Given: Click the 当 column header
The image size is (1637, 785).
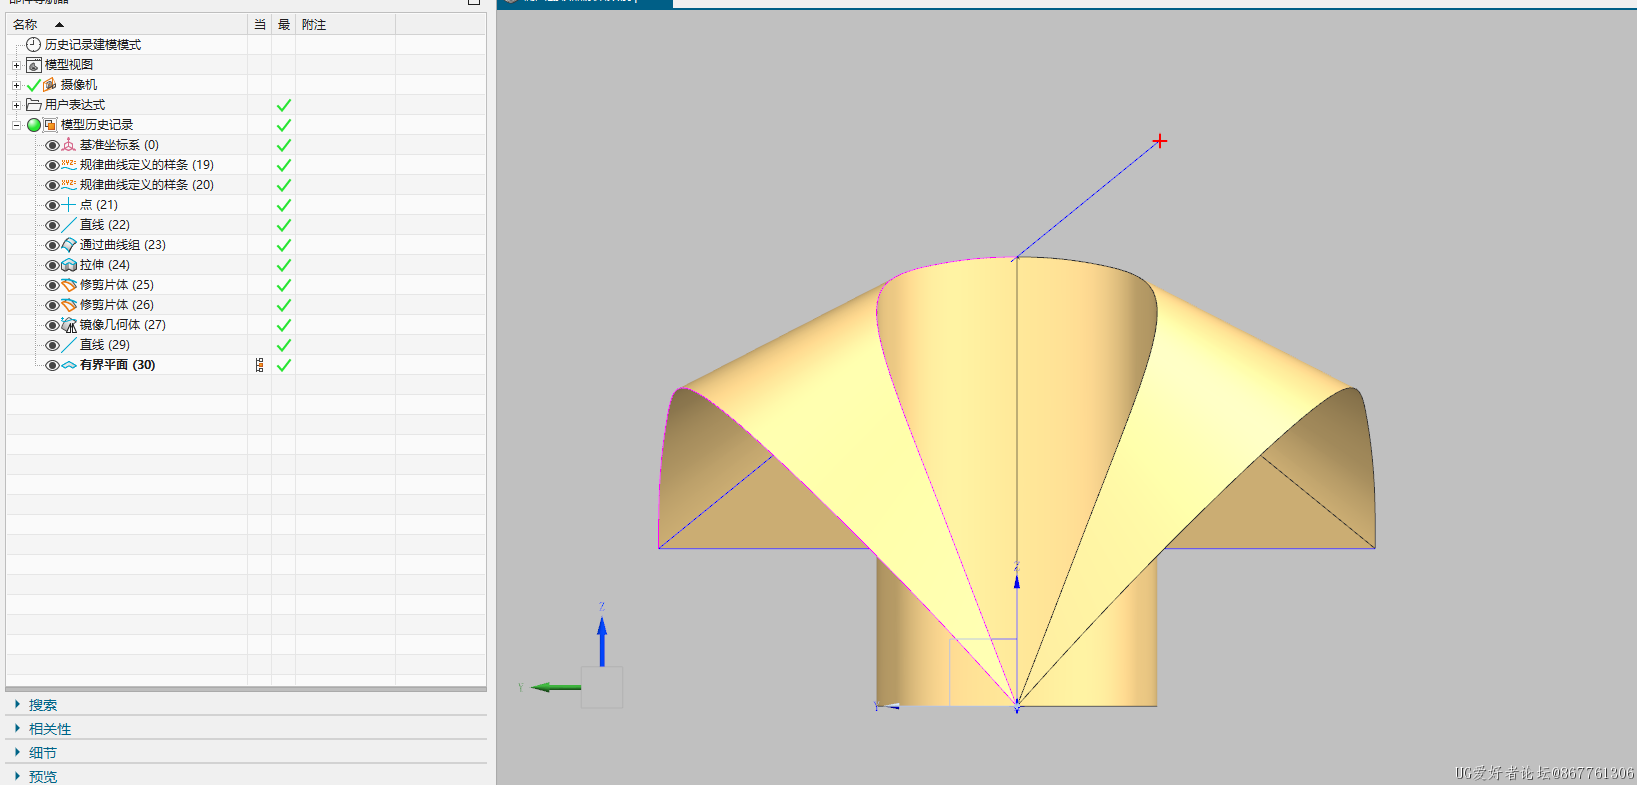Looking at the screenshot, I should (259, 24).
